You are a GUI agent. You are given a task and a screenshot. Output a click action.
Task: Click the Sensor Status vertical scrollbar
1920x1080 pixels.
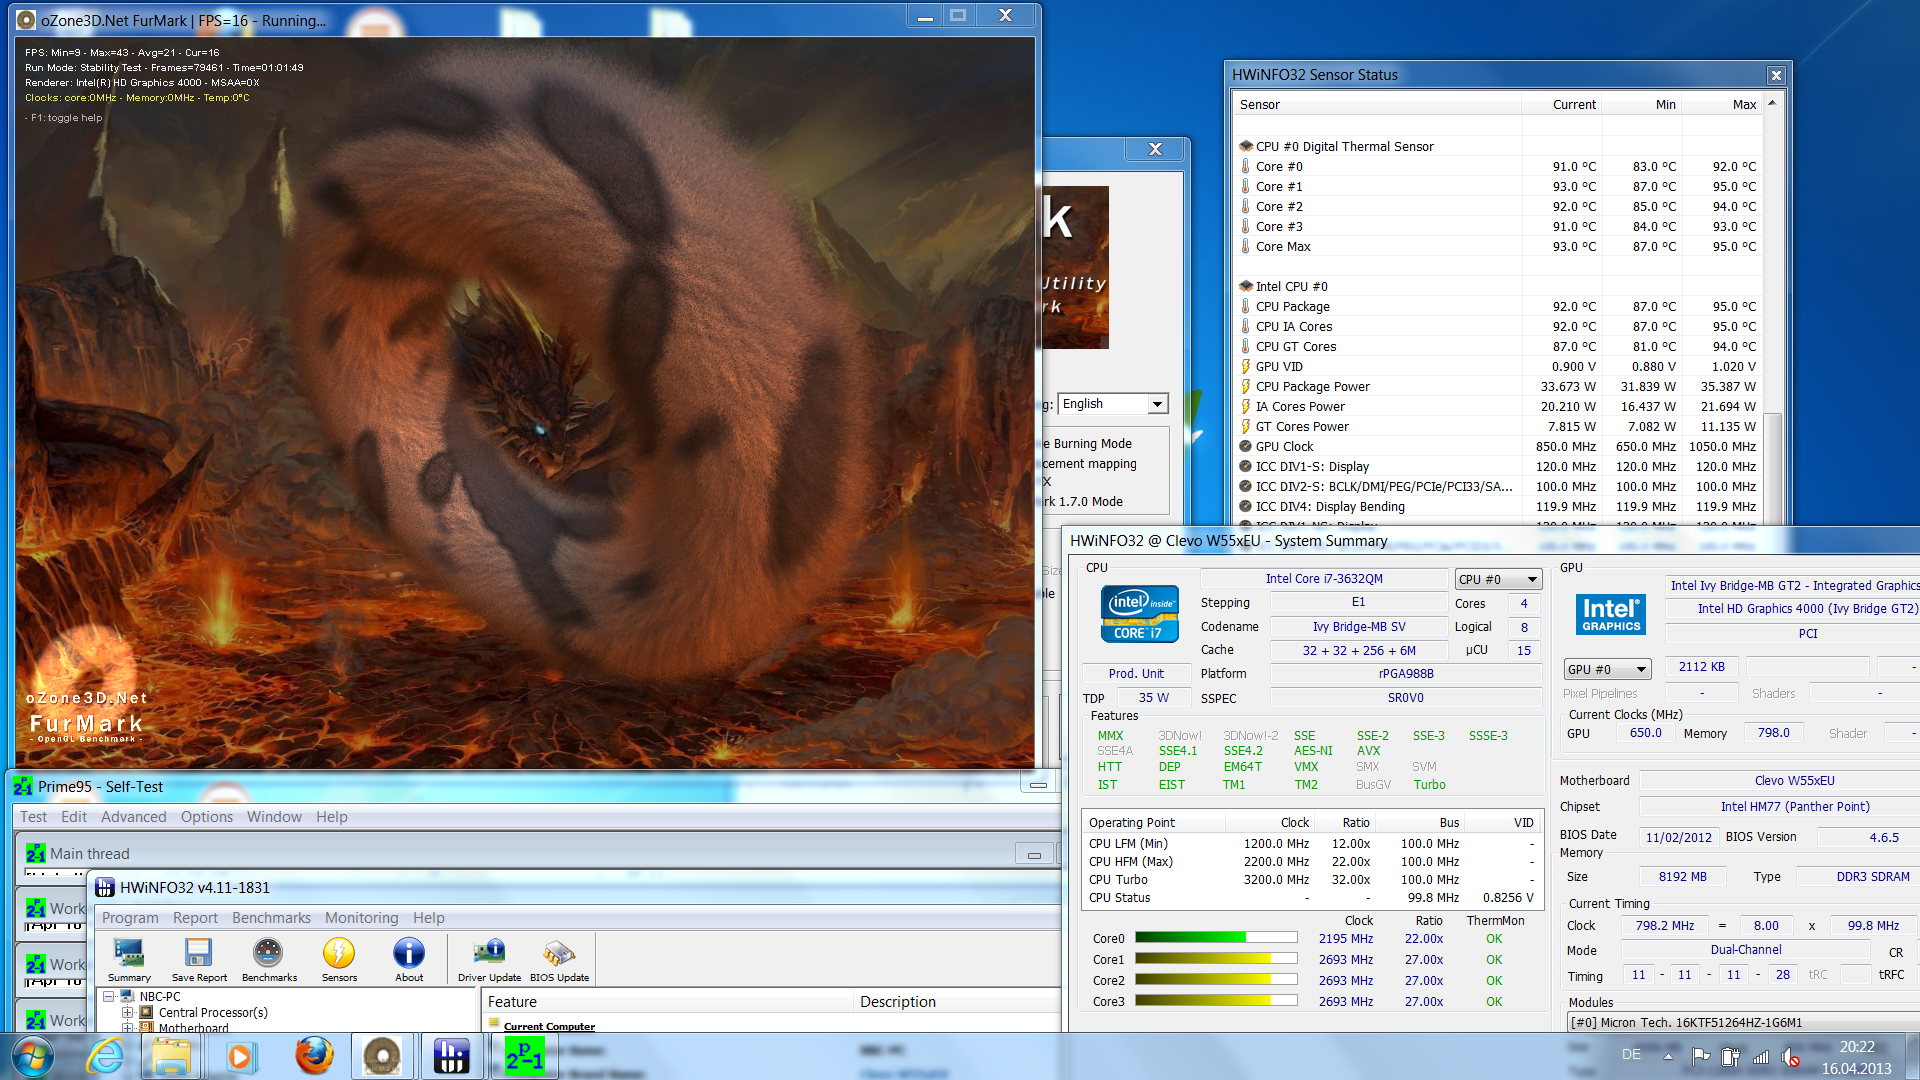[x=1771, y=300]
